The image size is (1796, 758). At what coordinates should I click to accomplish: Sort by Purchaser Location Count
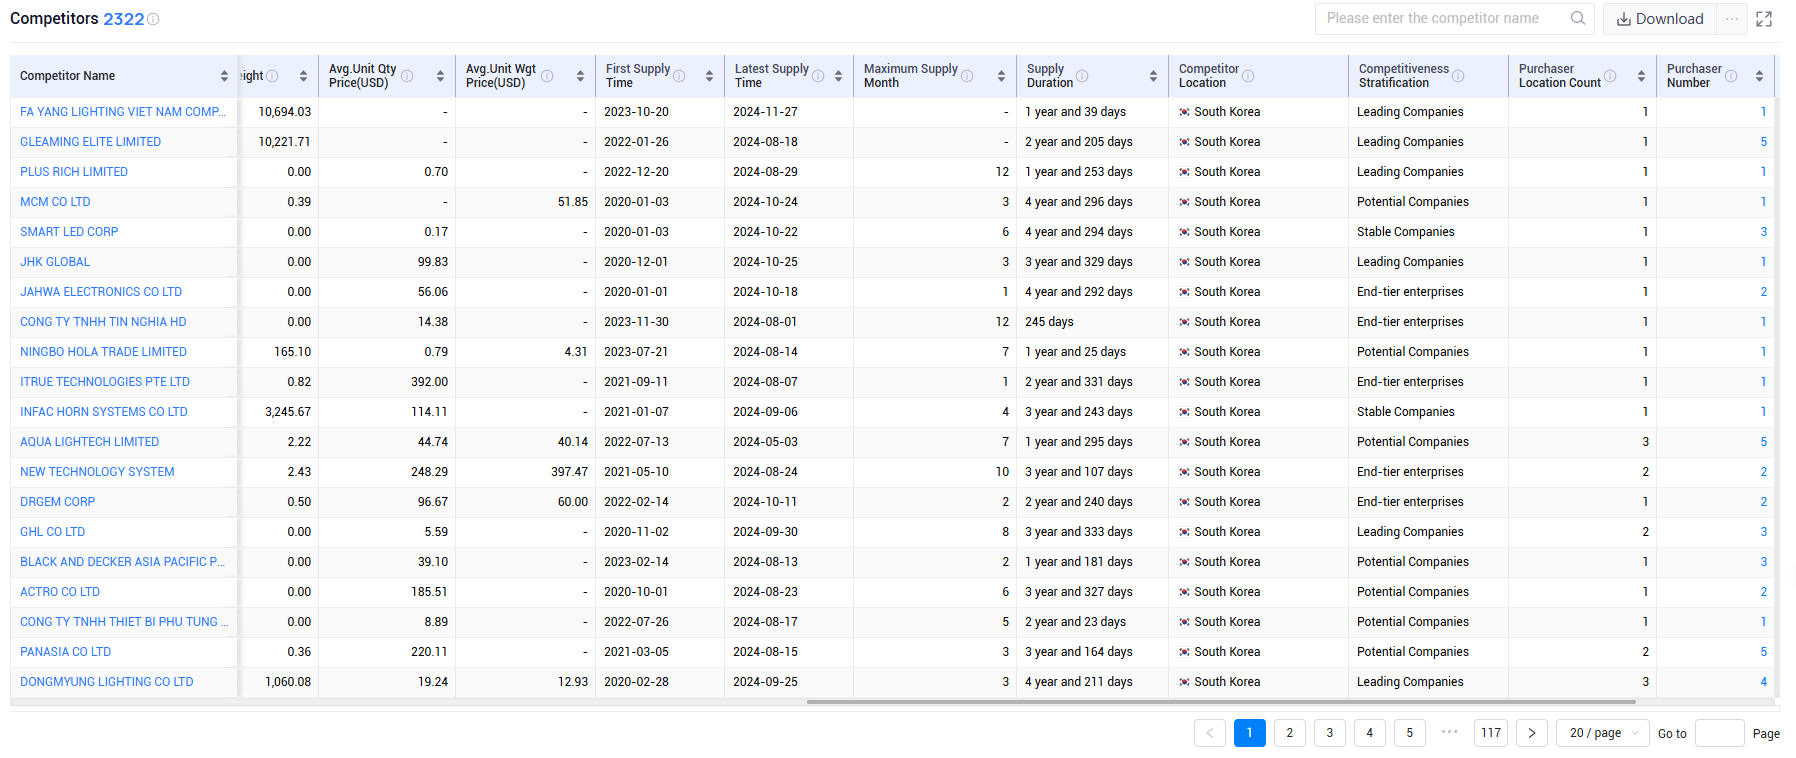(1641, 76)
